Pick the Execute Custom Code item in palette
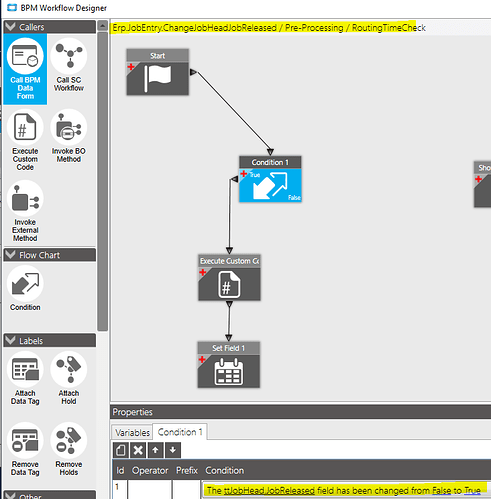This screenshot has width=491, height=499. point(25,140)
